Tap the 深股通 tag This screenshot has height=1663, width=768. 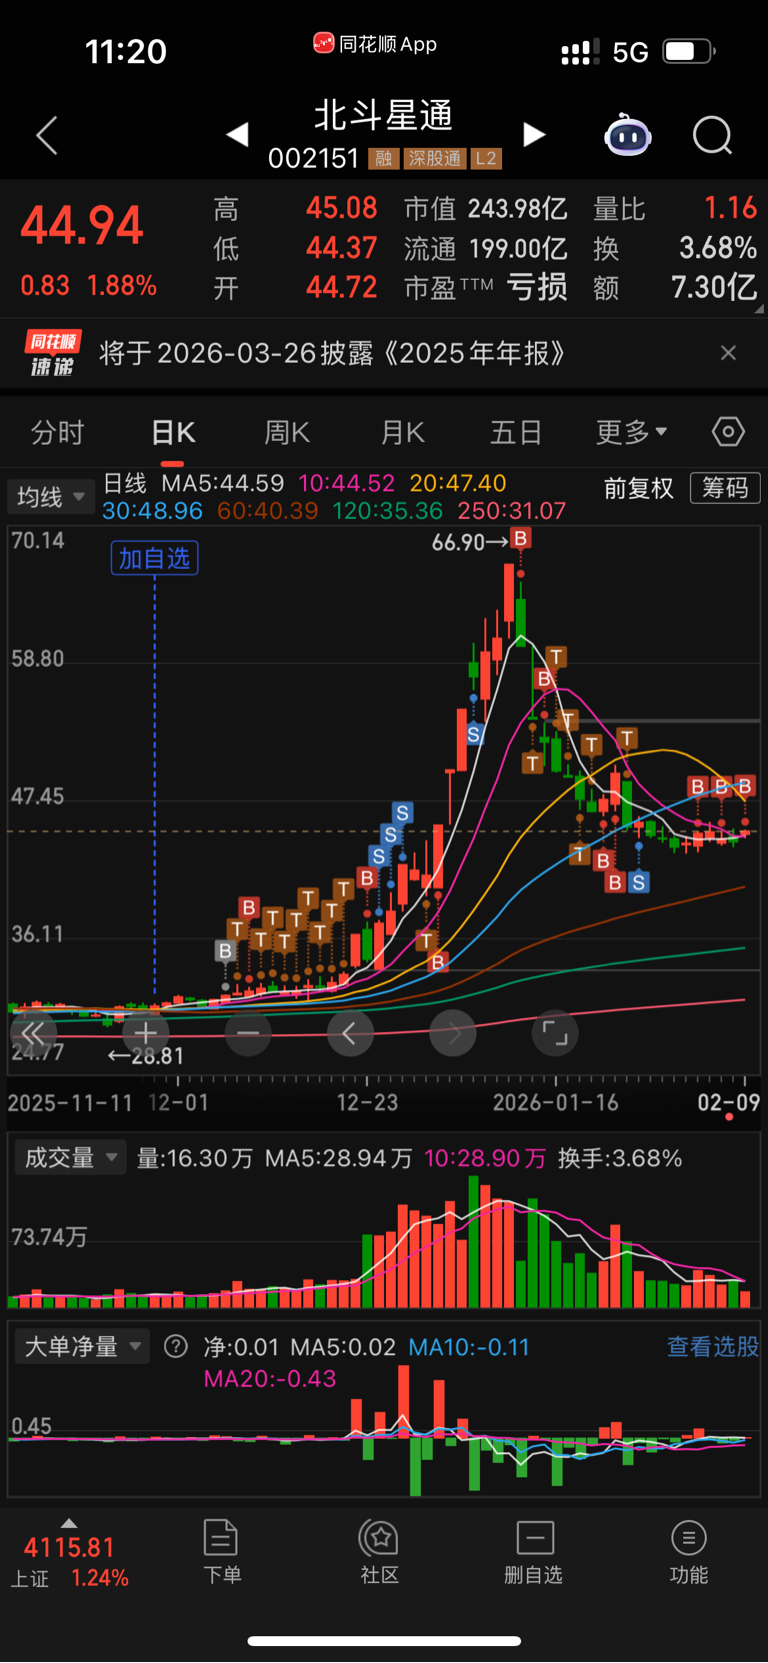tap(435, 158)
